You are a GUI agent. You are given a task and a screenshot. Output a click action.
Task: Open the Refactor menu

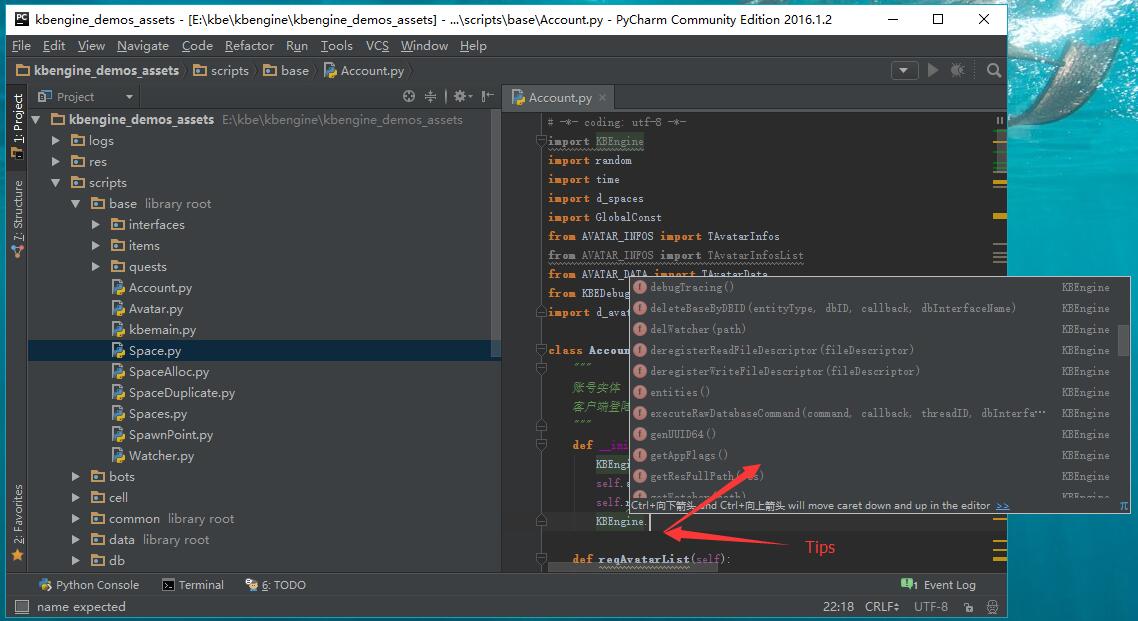point(249,46)
